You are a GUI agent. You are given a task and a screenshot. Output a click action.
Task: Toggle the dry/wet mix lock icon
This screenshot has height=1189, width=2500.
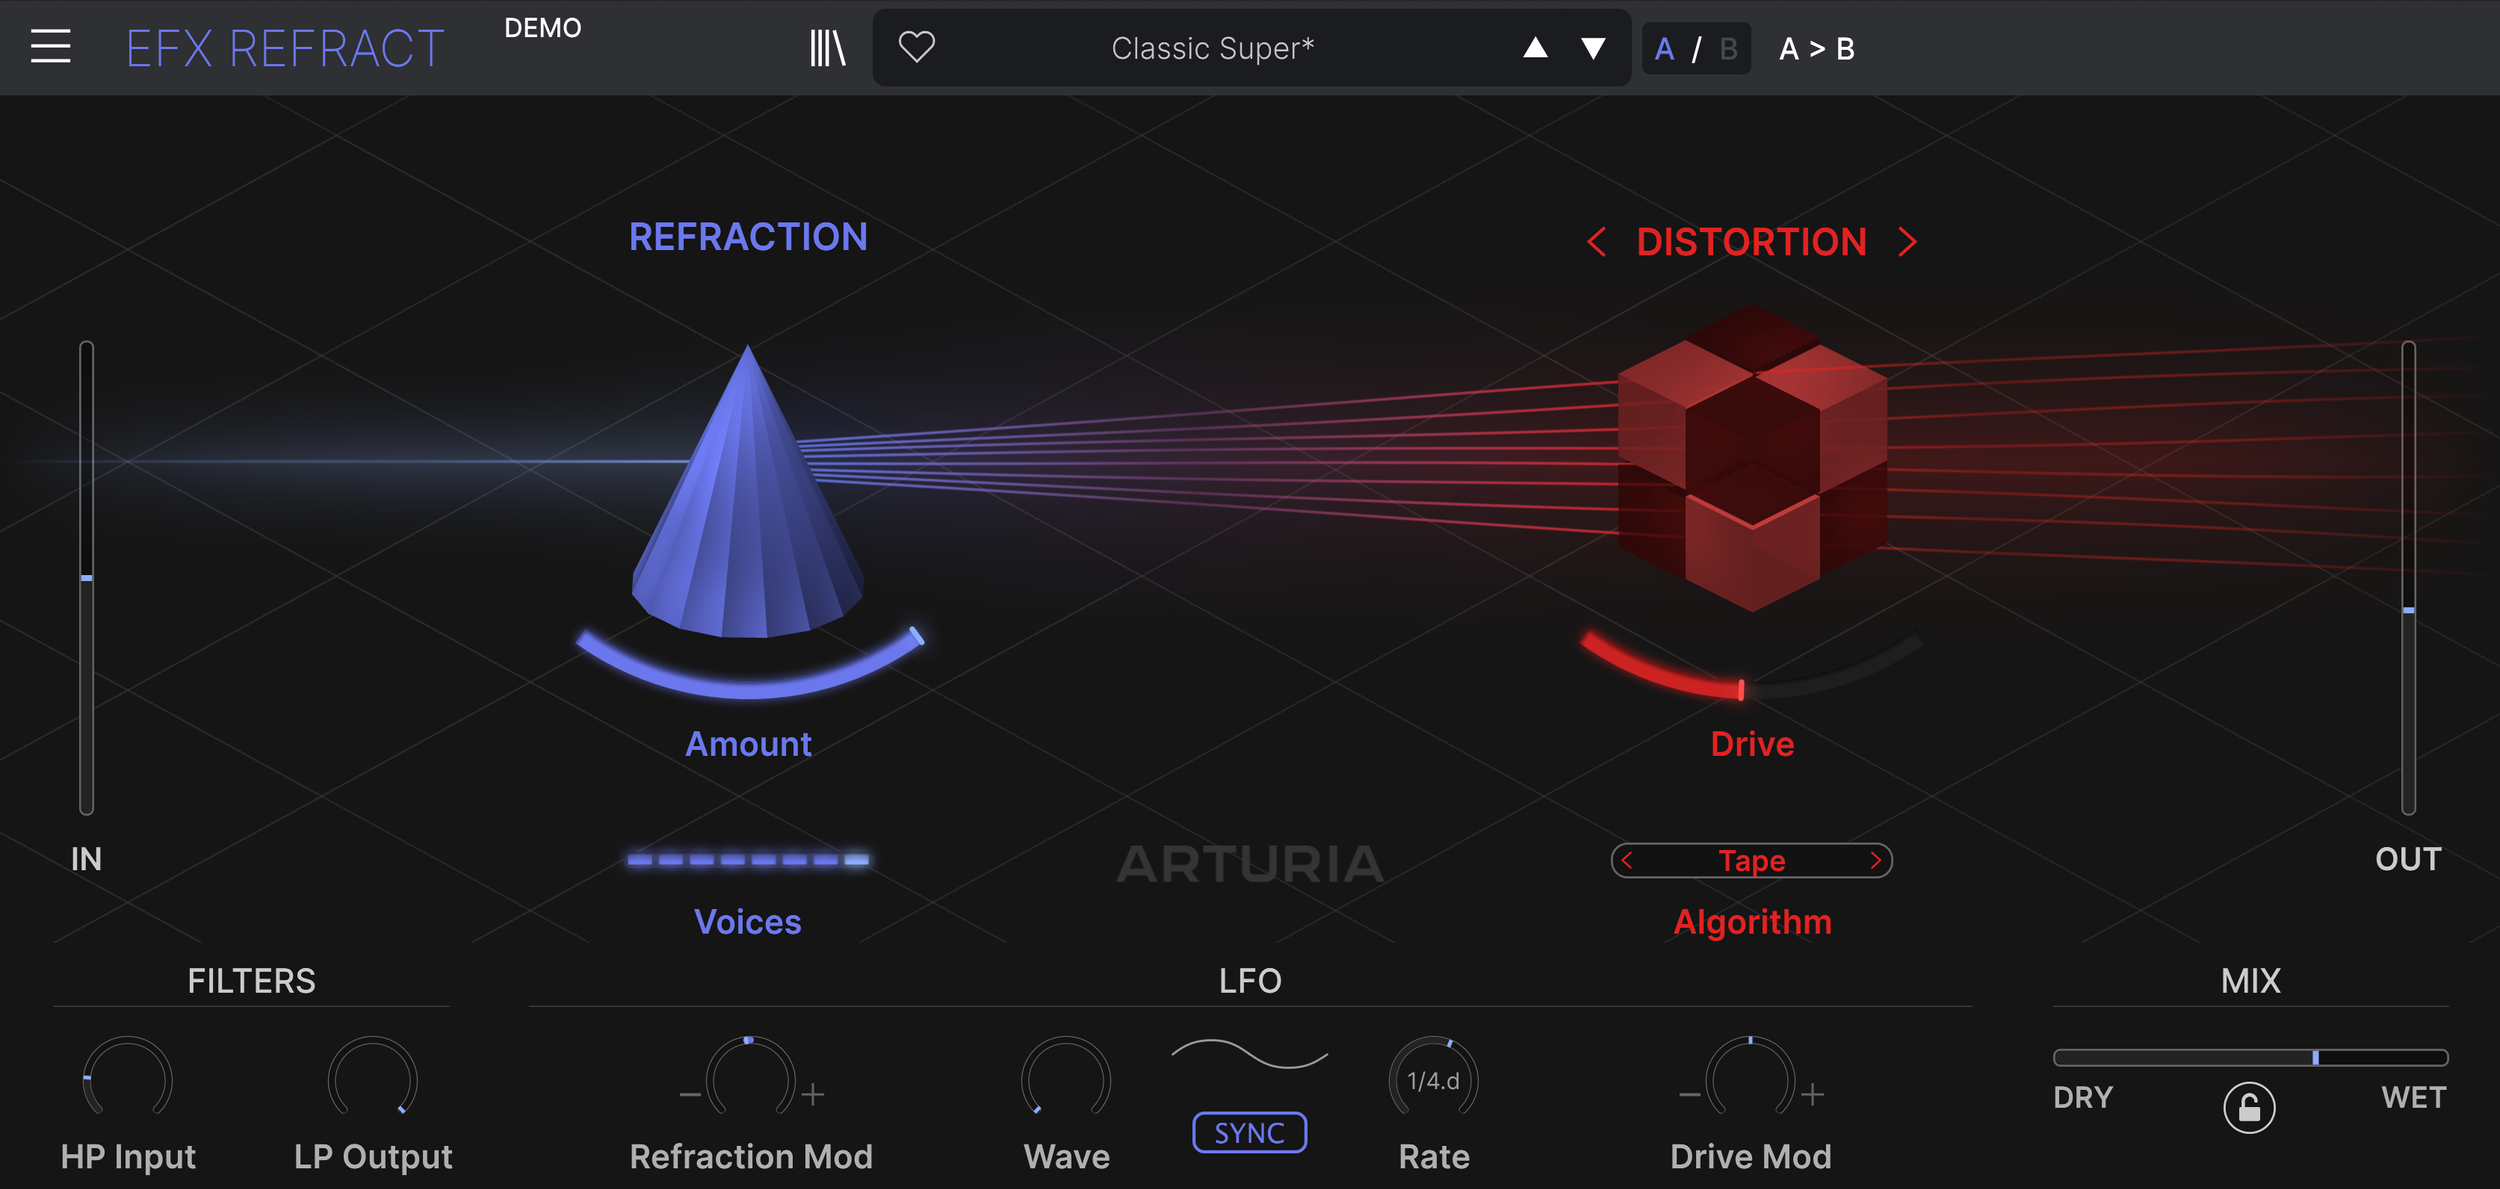tap(2249, 1107)
